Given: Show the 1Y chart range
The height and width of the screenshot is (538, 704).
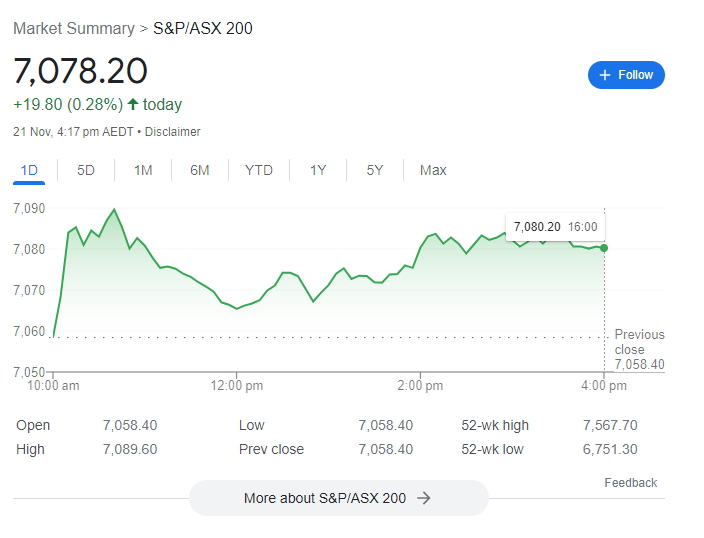Looking at the screenshot, I should 318,171.
